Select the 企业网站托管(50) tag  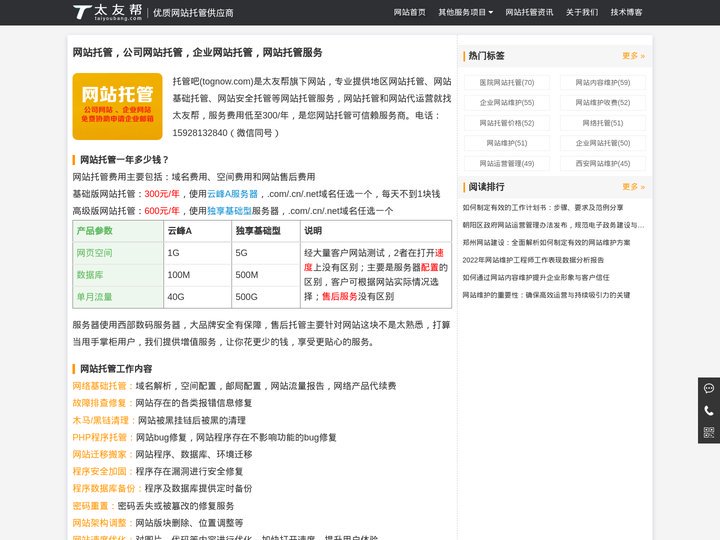tap(603, 143)
